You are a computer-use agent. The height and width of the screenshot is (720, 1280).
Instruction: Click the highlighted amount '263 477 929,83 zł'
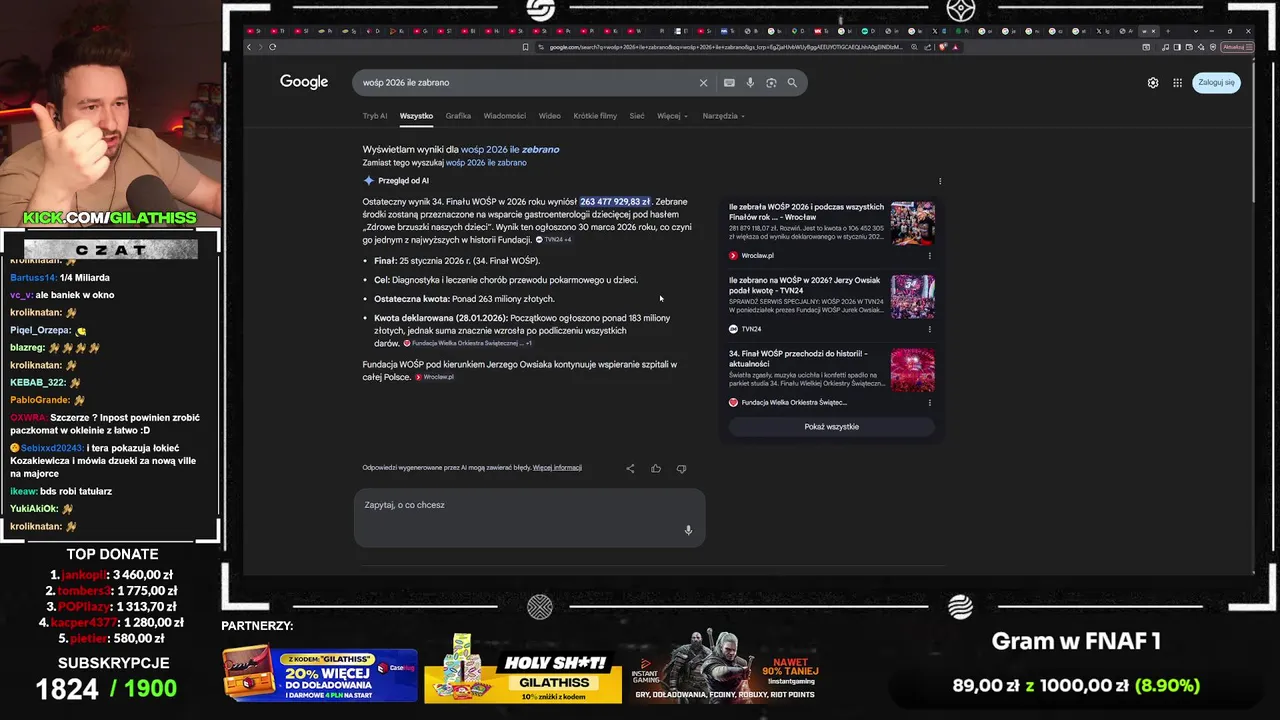(x=615, y=202)
